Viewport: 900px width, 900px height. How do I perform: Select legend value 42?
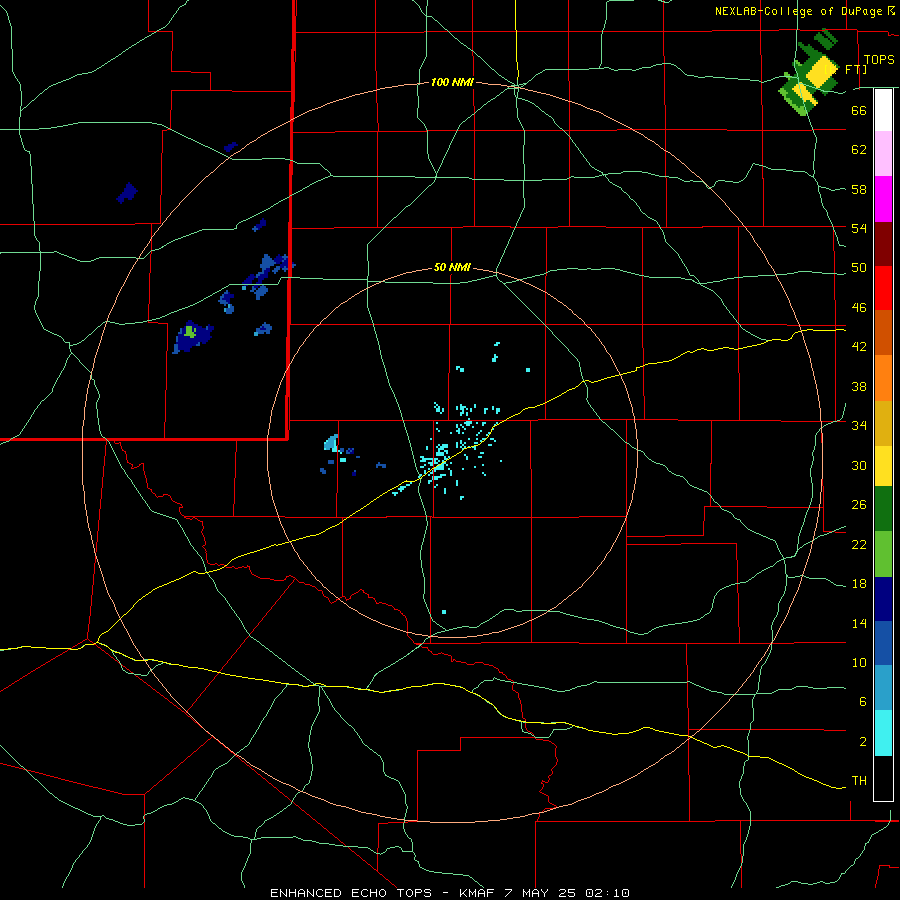[859, 347]
